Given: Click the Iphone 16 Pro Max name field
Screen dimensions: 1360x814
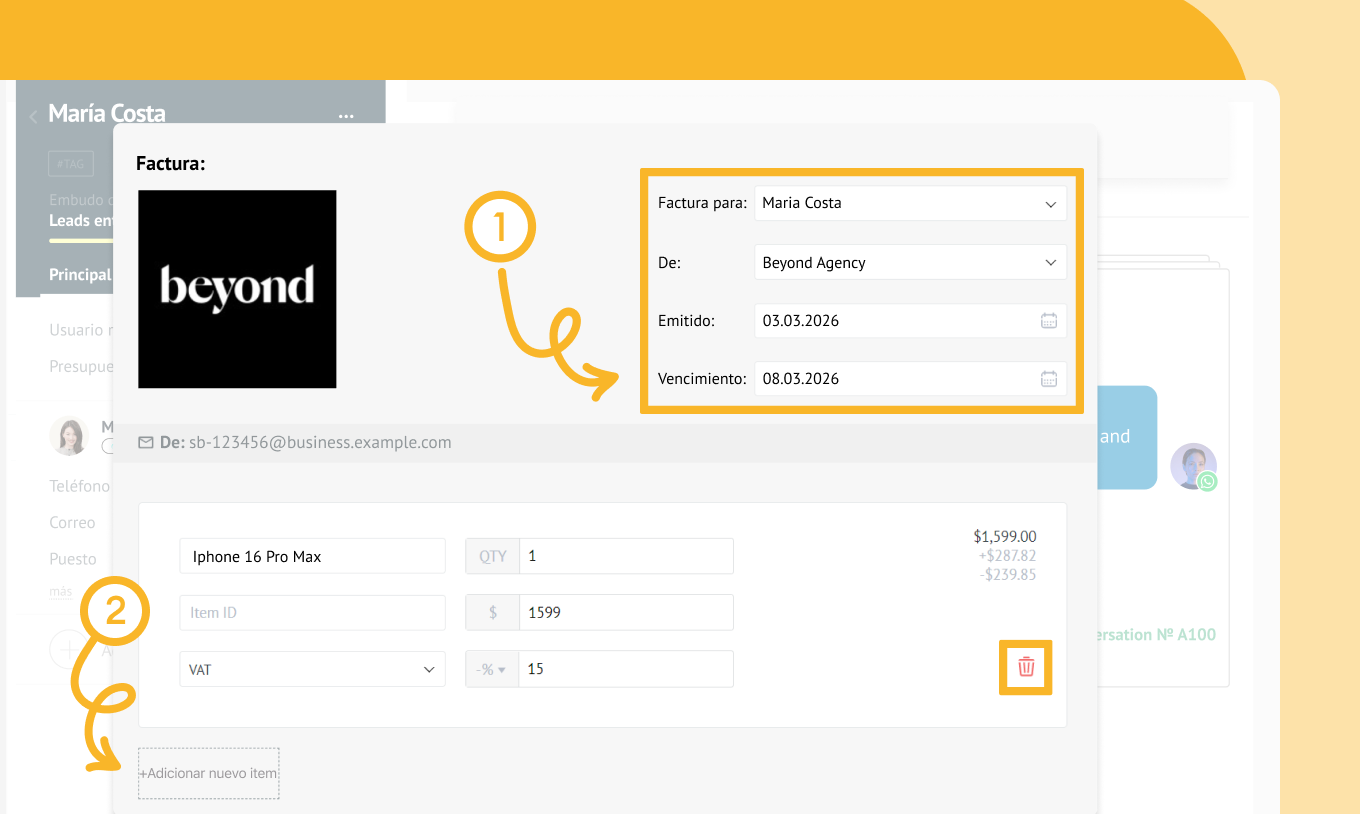Looking at the screenshot, I should (312, 556).
